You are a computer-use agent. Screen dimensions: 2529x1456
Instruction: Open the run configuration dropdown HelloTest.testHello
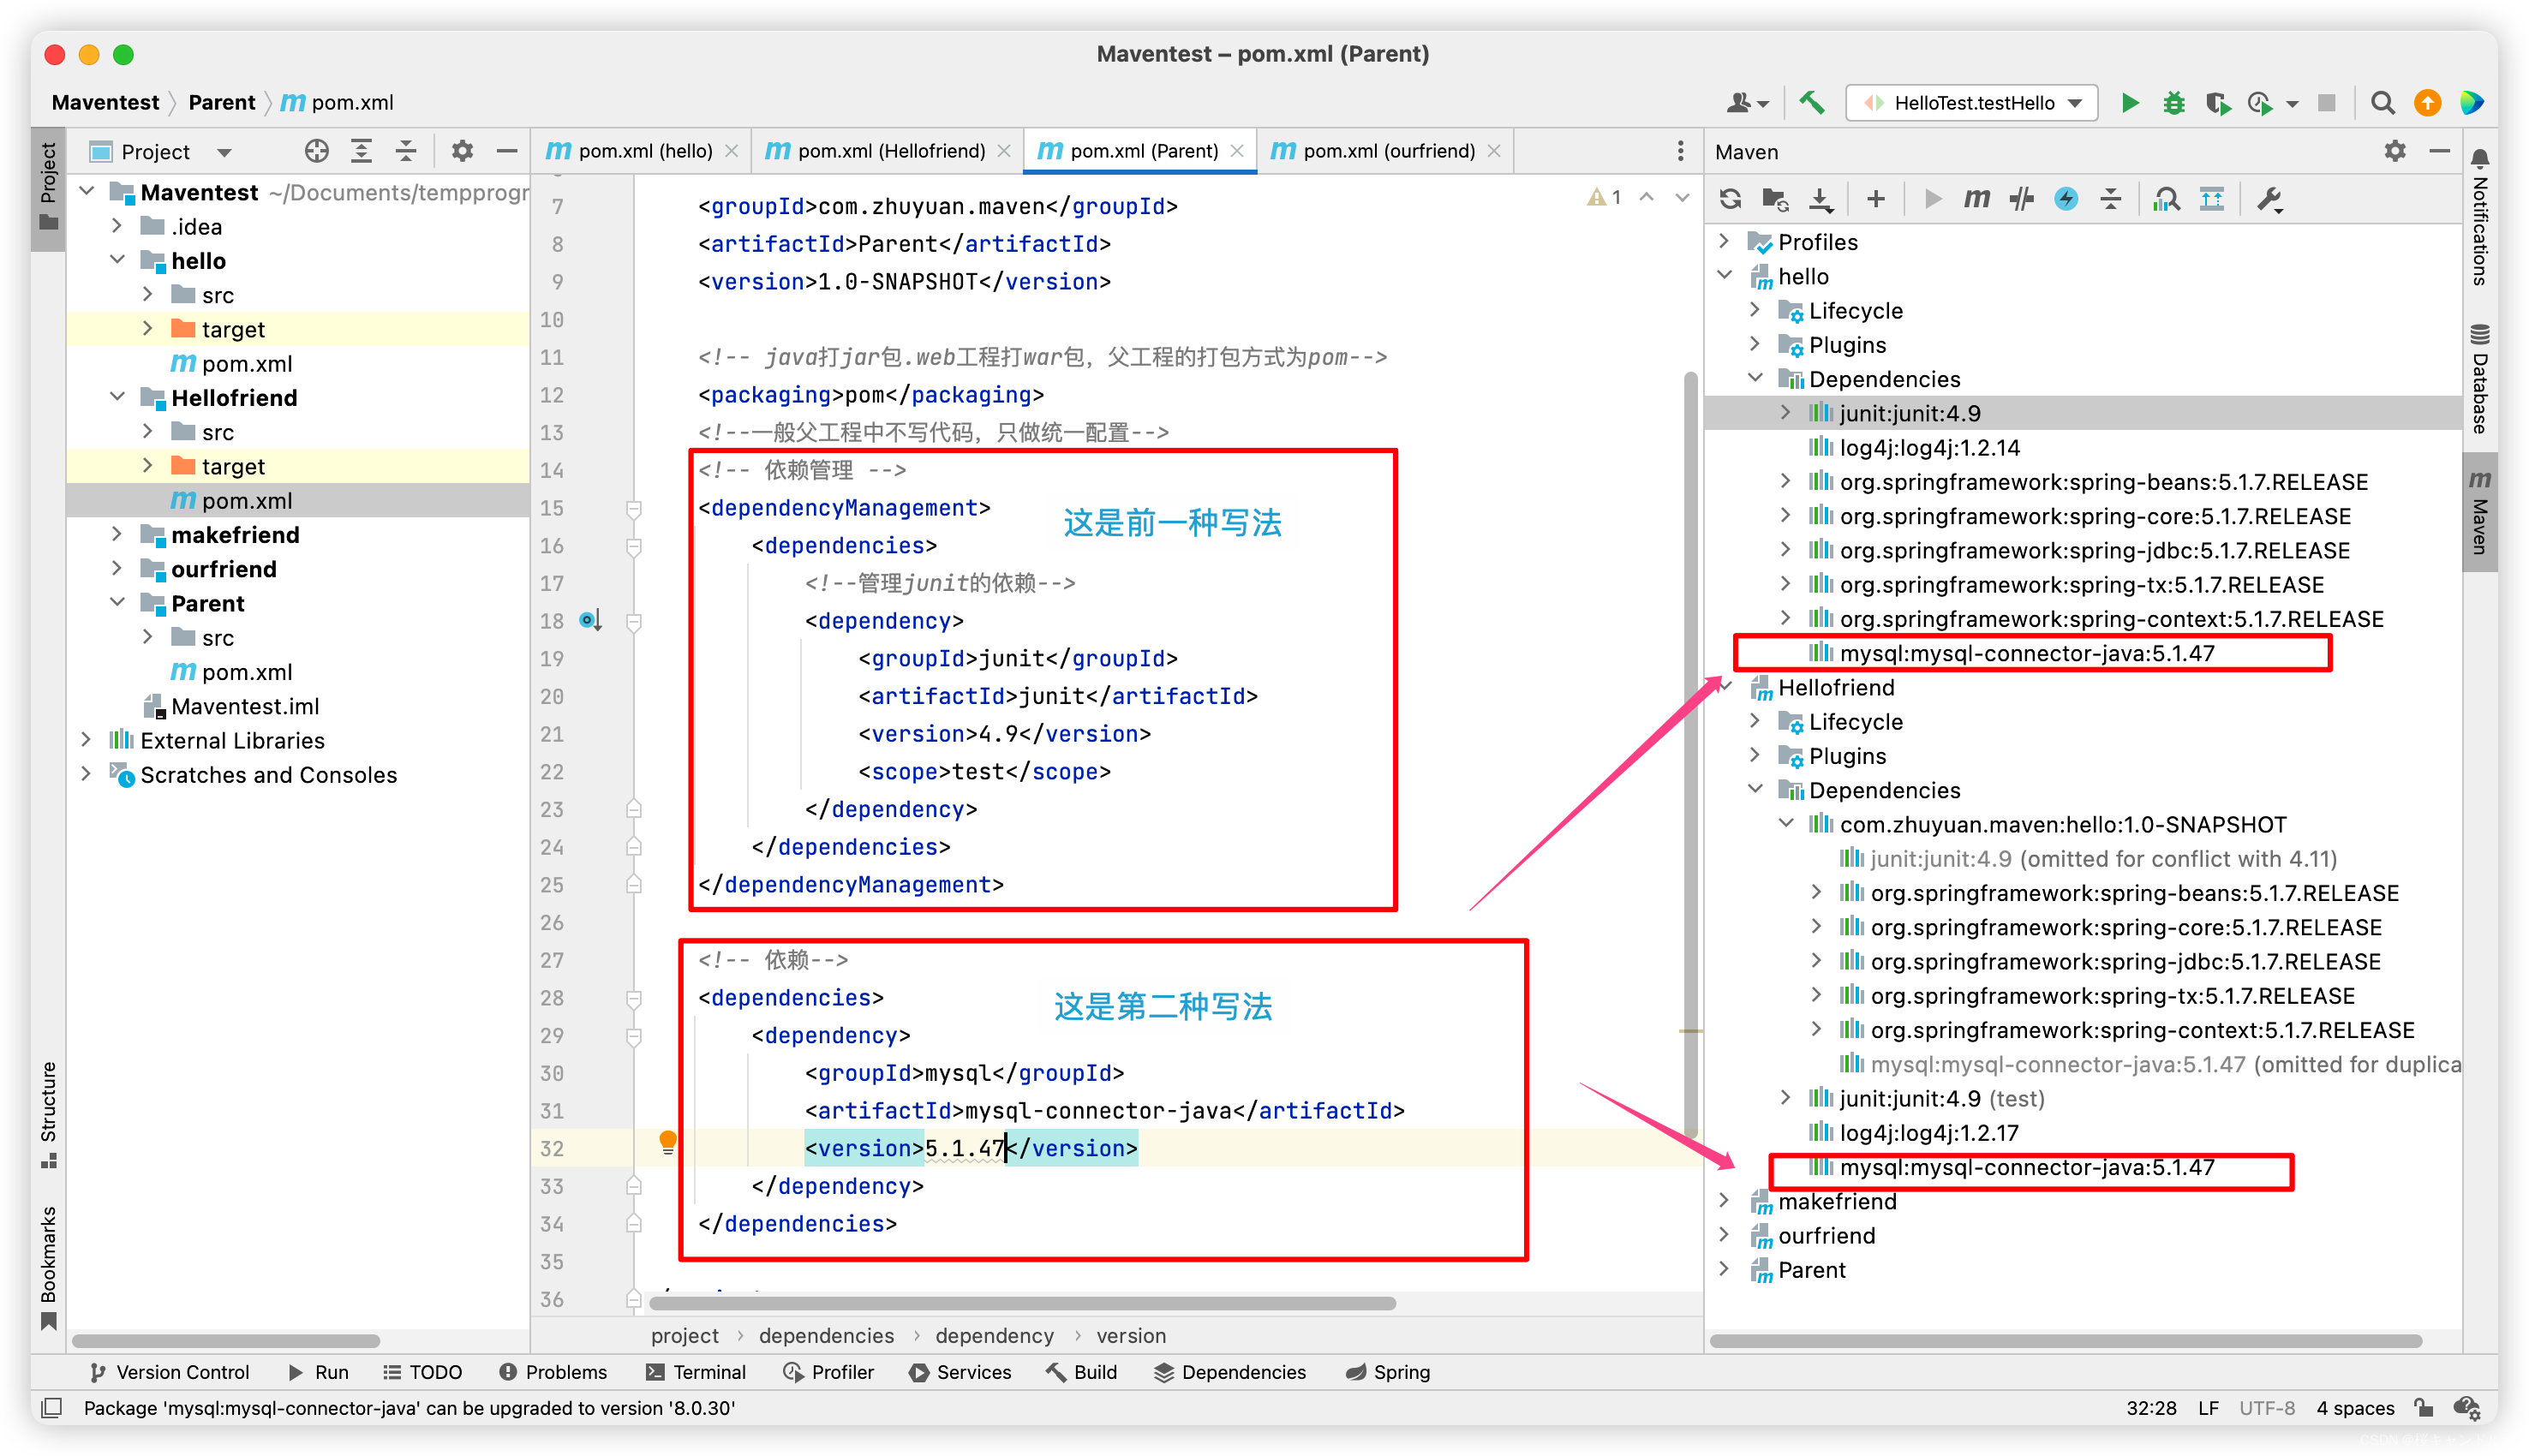pyautogui.click(x=1972, y=103)
